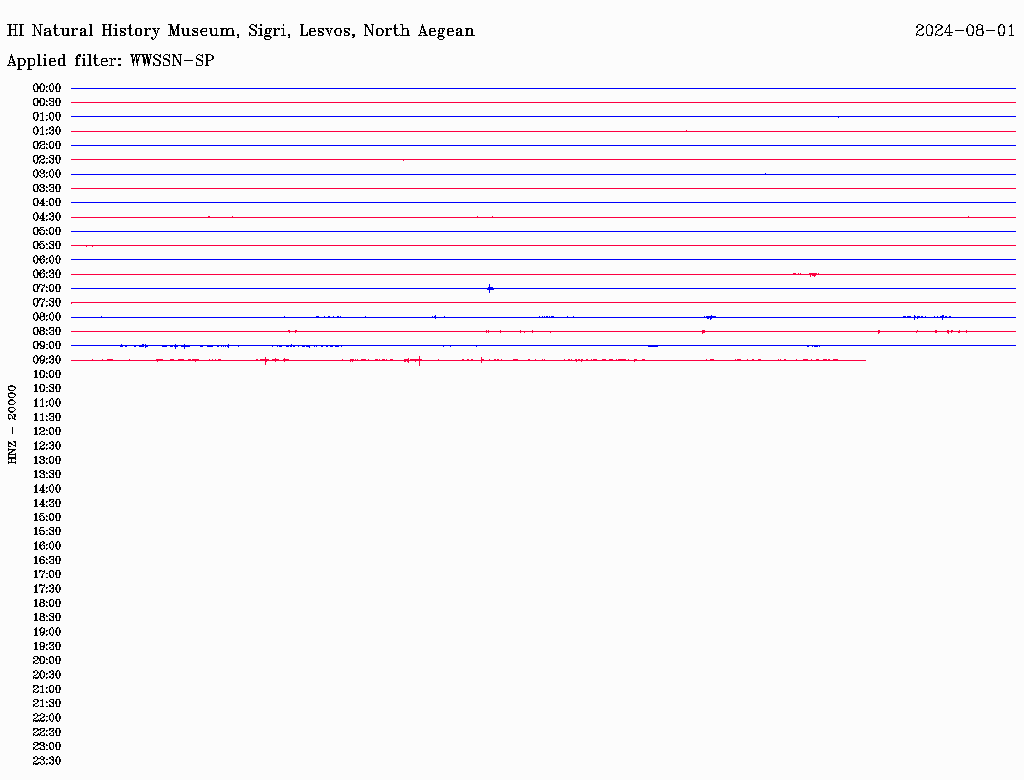Click the 13:00 time label

coord(47,460)
